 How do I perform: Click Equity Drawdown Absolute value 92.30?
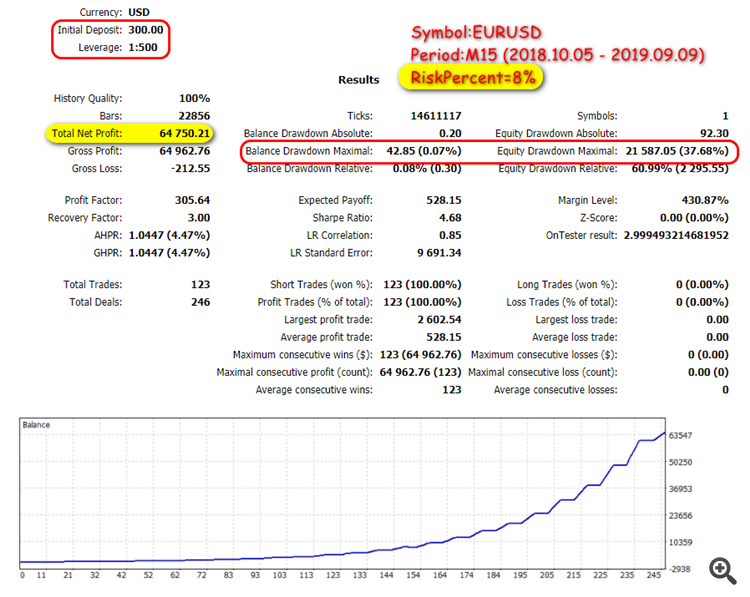pos(714,133)
